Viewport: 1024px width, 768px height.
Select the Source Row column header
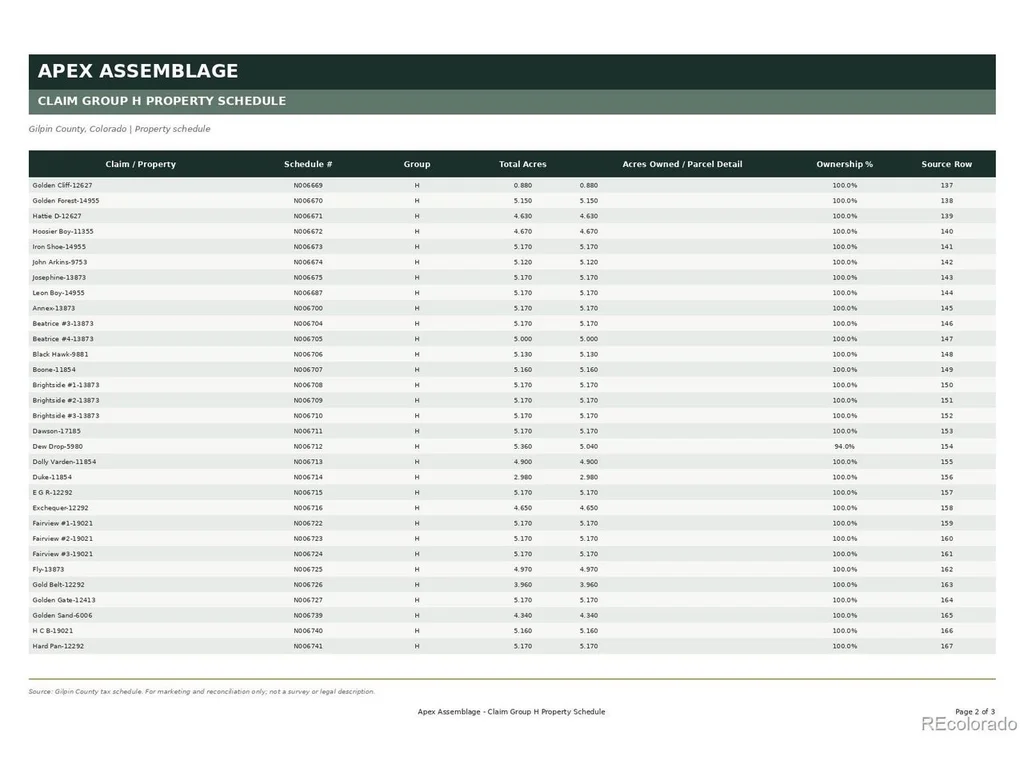pos(946,164)
